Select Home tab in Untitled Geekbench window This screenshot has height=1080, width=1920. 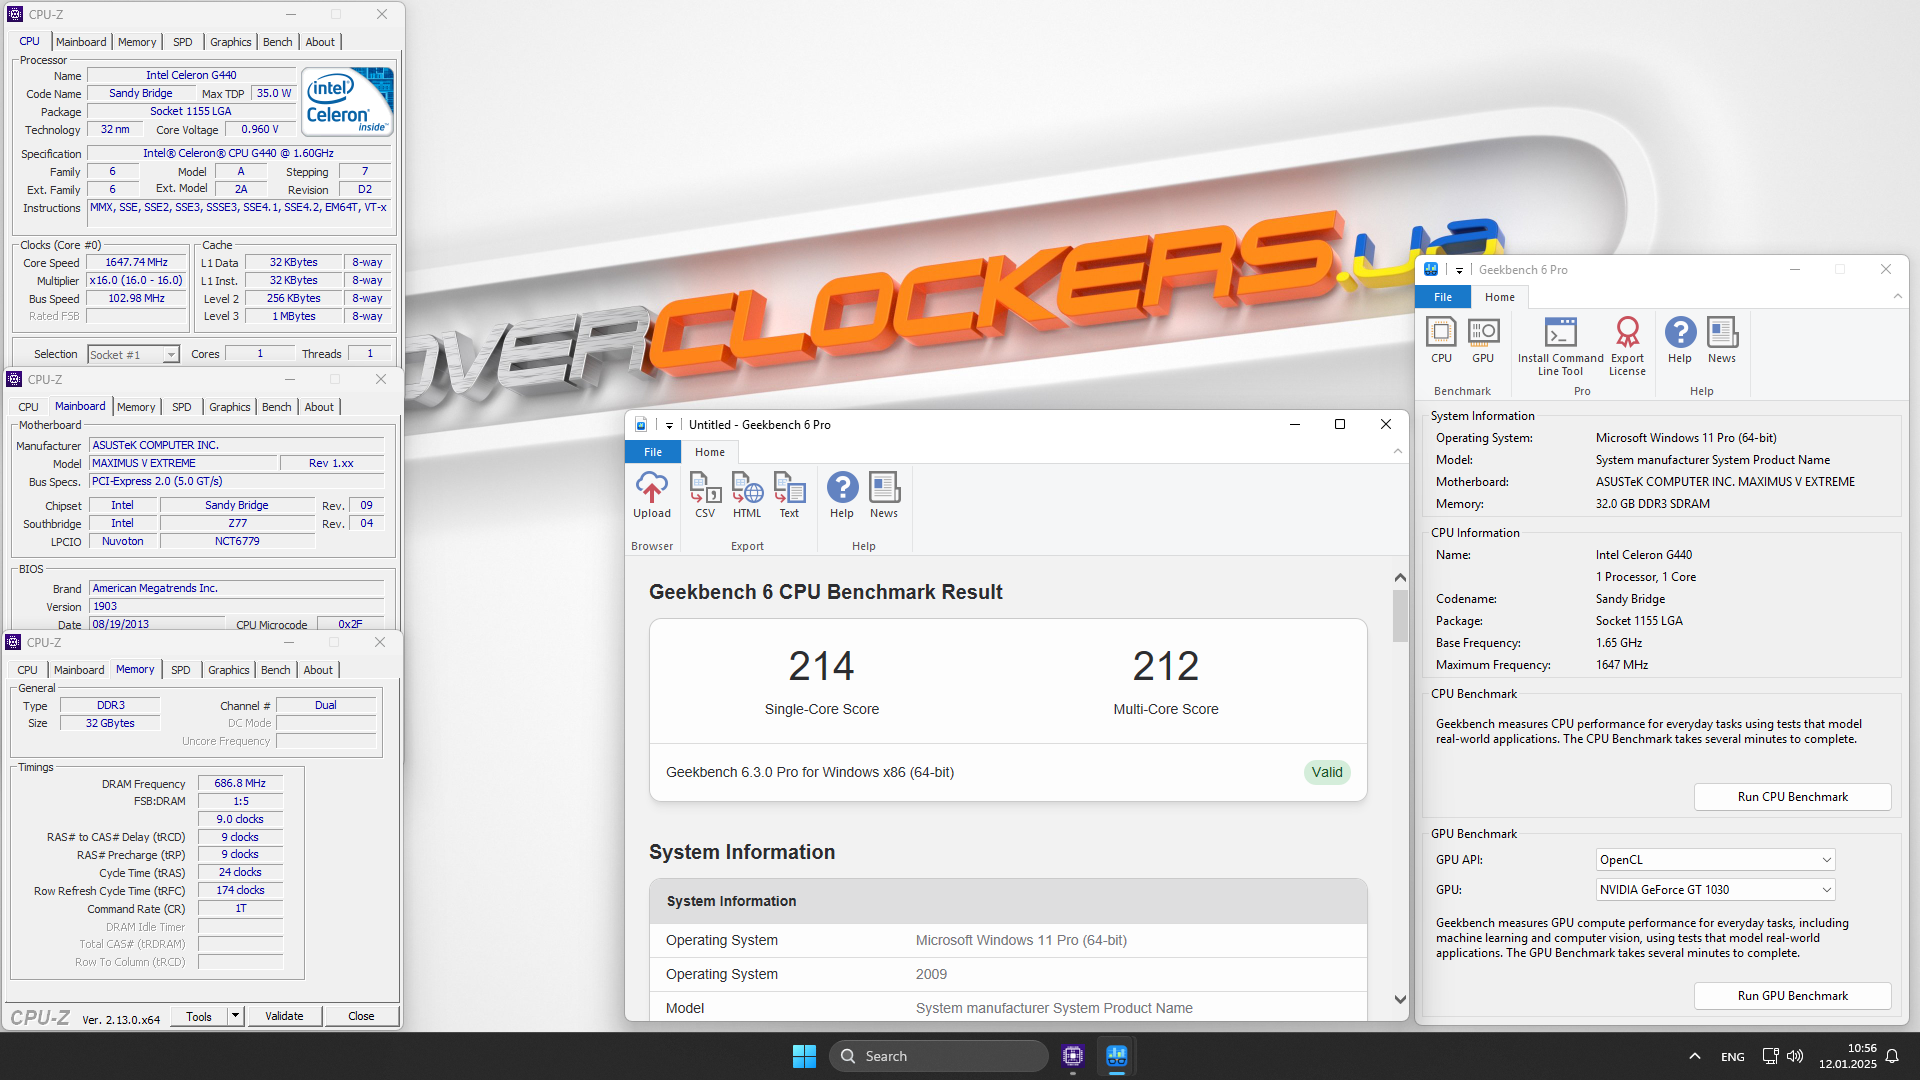710,452
